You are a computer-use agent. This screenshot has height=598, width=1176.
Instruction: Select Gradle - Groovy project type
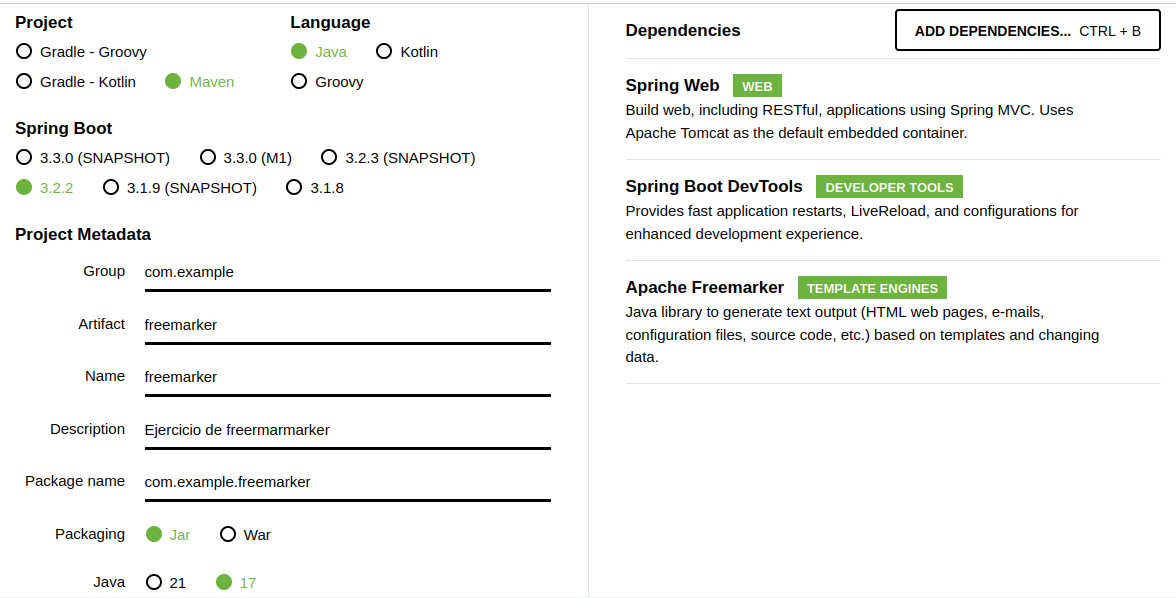[81, 52]
